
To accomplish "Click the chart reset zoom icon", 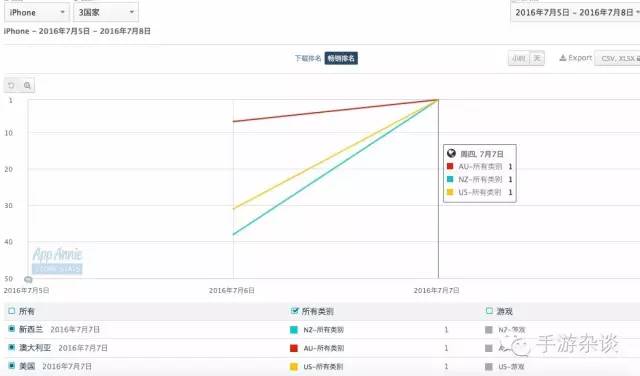I will tap(11, 85).
